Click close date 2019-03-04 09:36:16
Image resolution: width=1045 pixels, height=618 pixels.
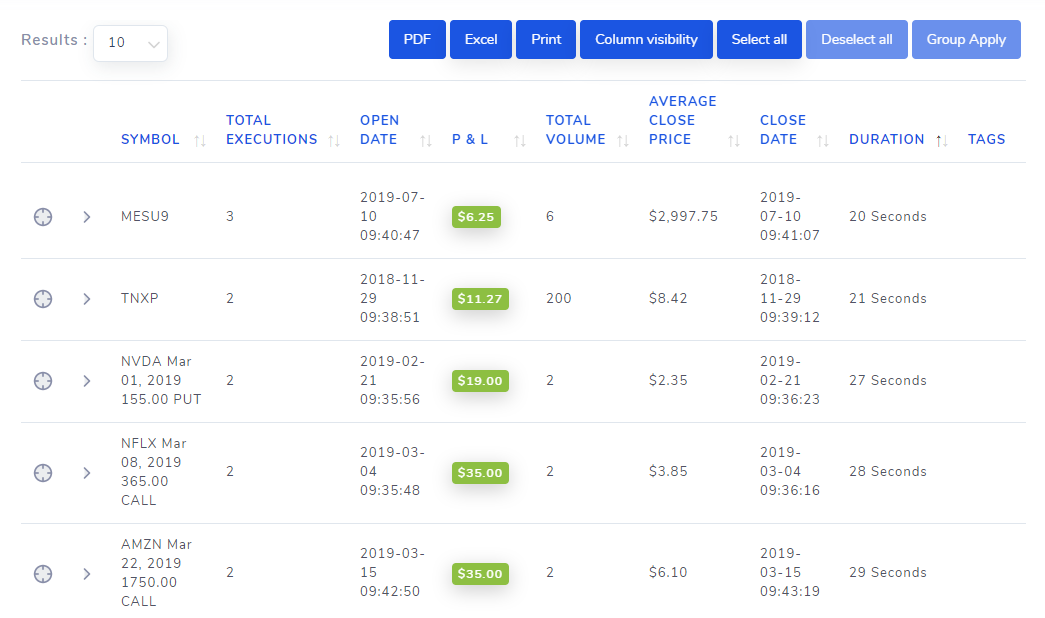tap(790, 472)
